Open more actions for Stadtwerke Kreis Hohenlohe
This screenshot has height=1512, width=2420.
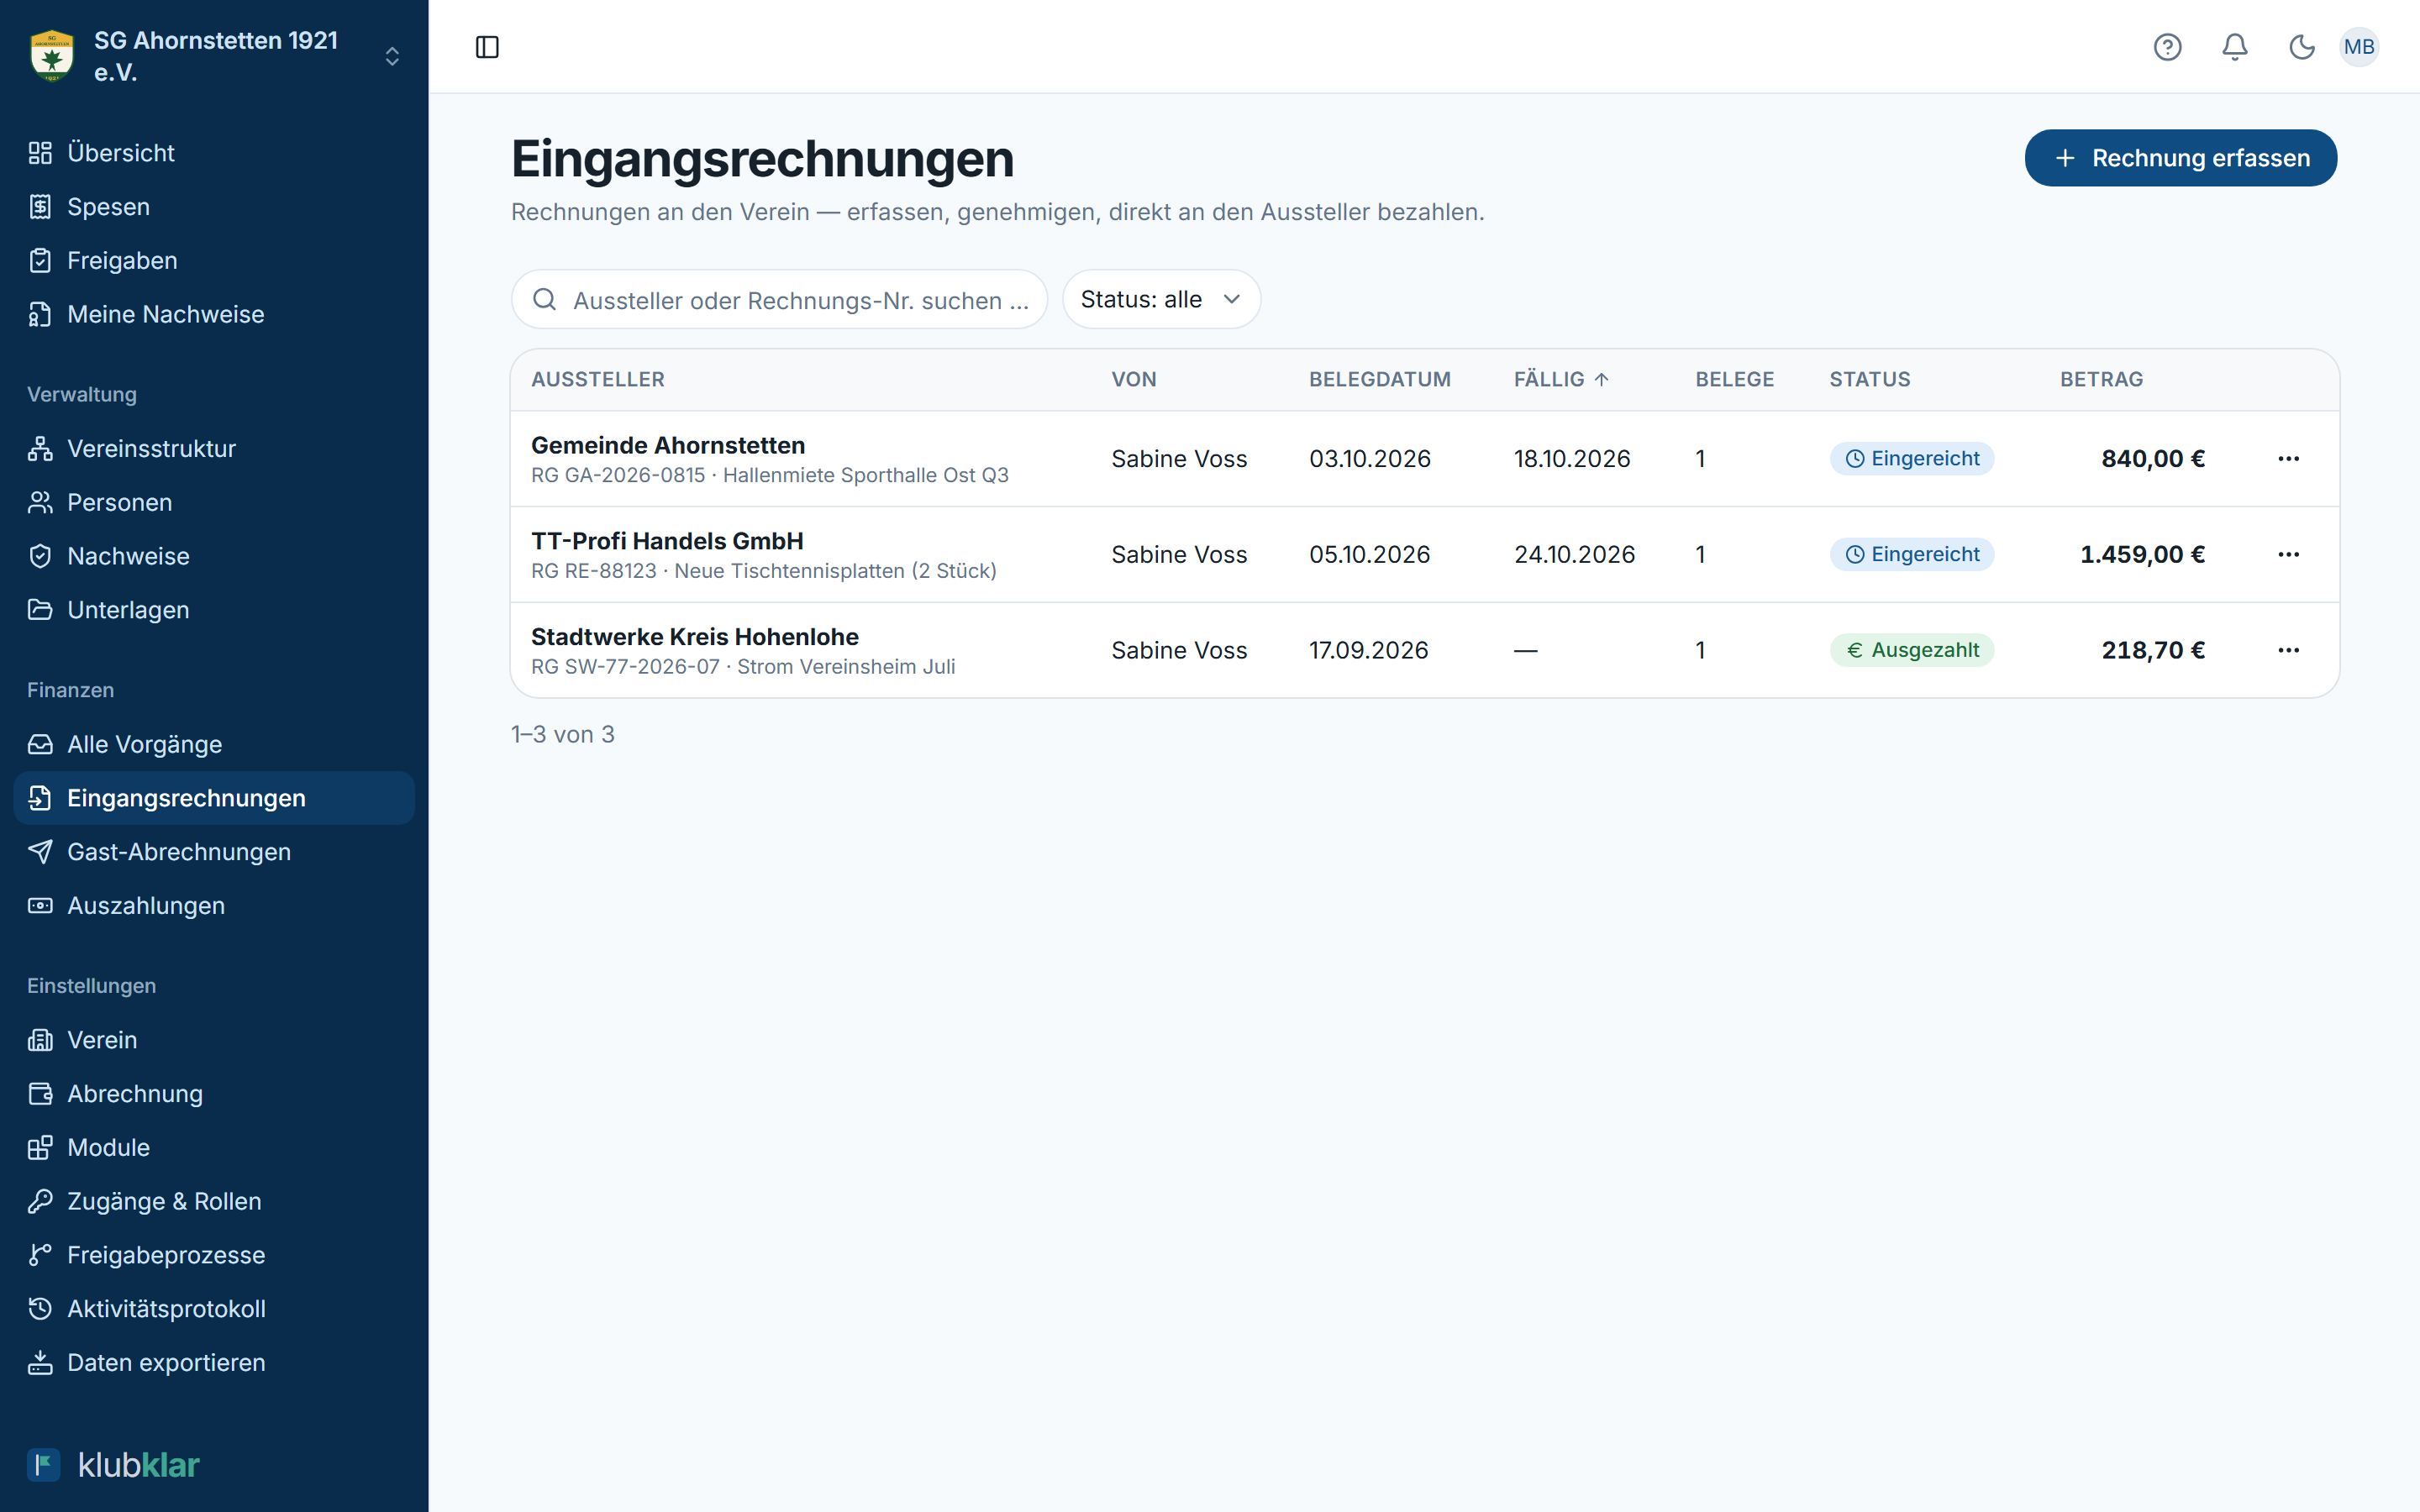click(x=2288, y=650)
